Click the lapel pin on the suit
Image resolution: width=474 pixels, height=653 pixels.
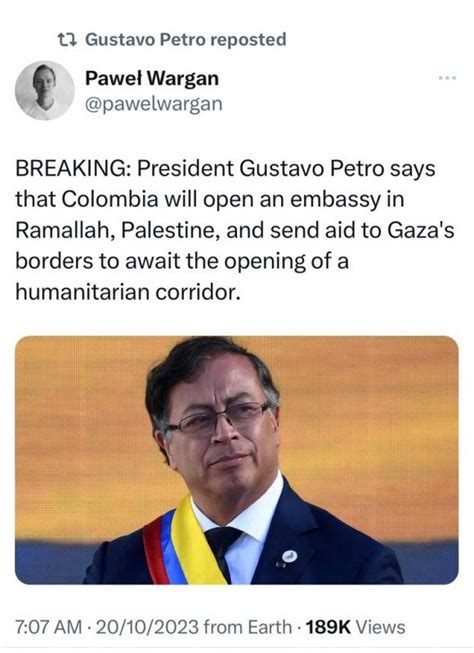click(289, 556)
